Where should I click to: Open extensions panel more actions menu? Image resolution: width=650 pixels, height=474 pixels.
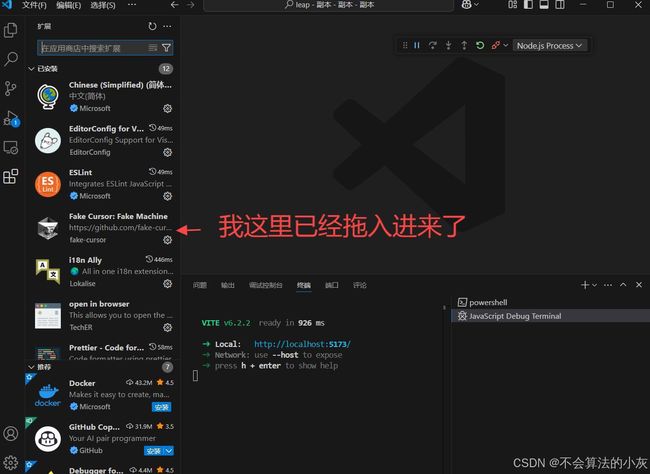click(167, 26)
